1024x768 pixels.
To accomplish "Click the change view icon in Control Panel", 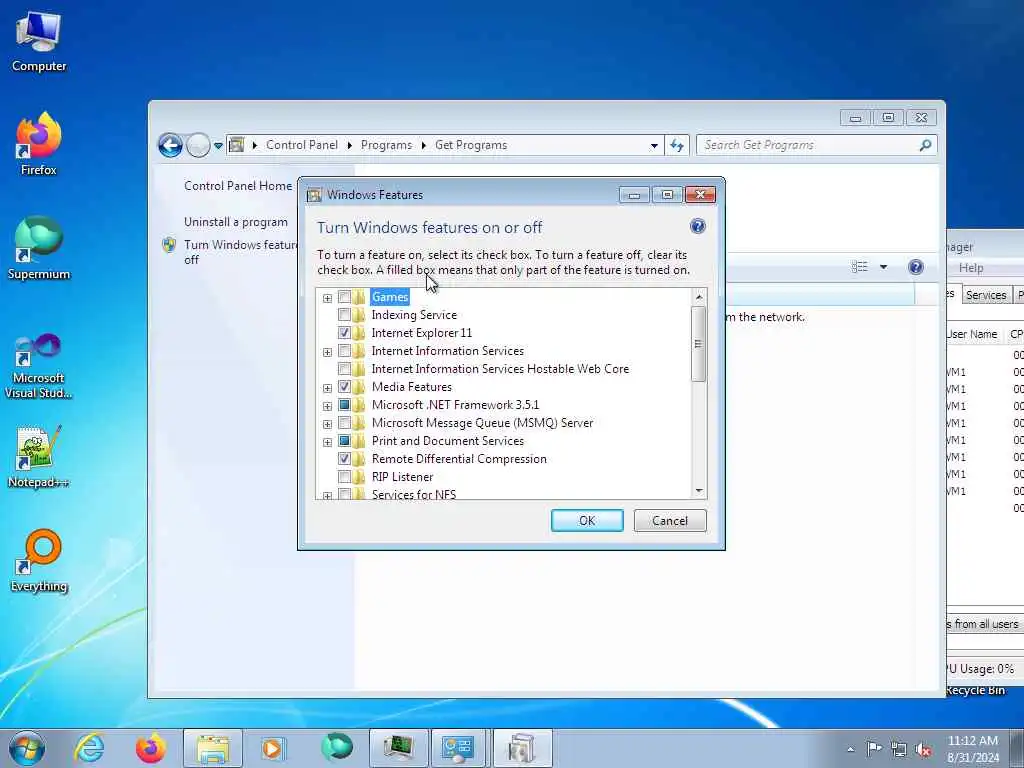I will pyautogui.click(x=859, y=266).
